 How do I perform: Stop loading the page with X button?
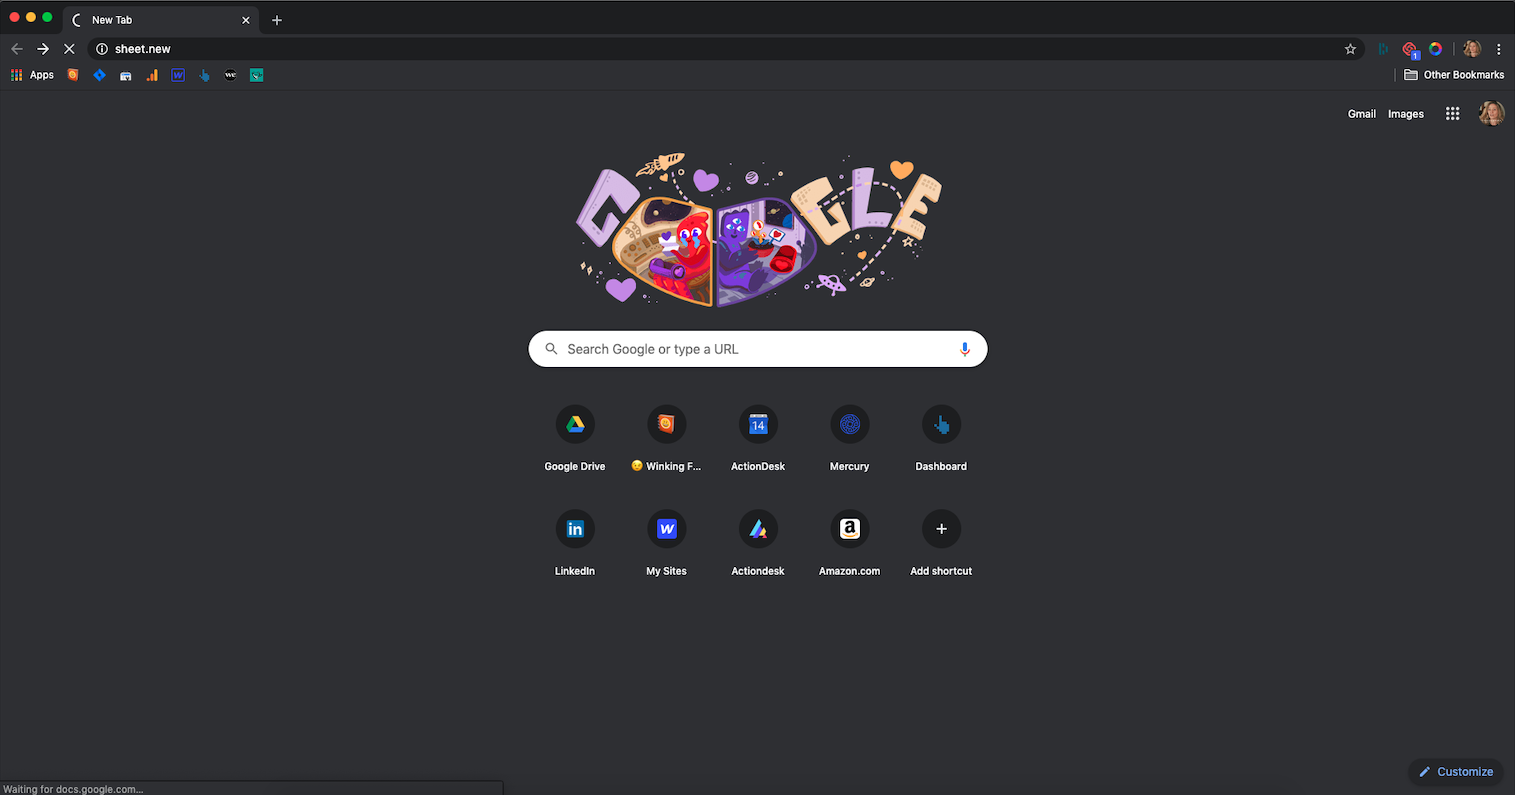coord(69,49)
